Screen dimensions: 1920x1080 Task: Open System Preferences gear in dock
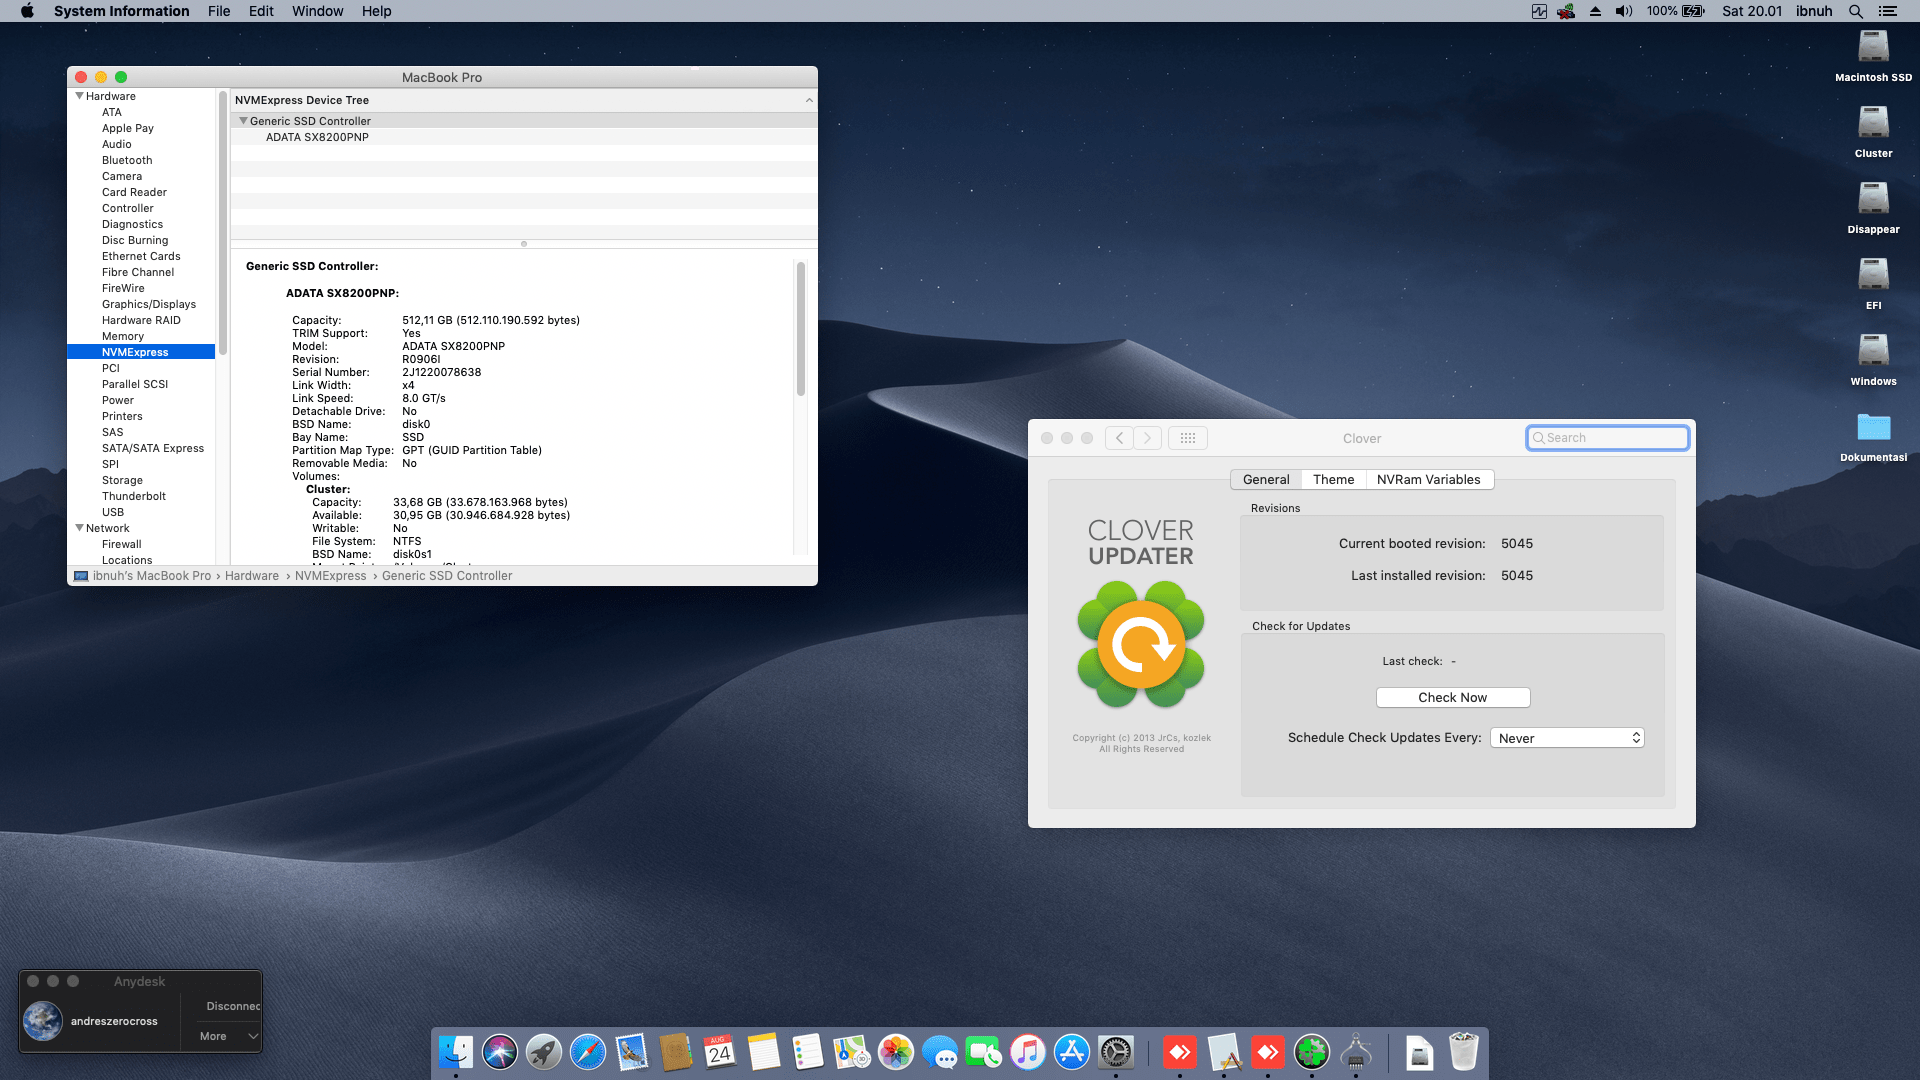[1116, 1052]
